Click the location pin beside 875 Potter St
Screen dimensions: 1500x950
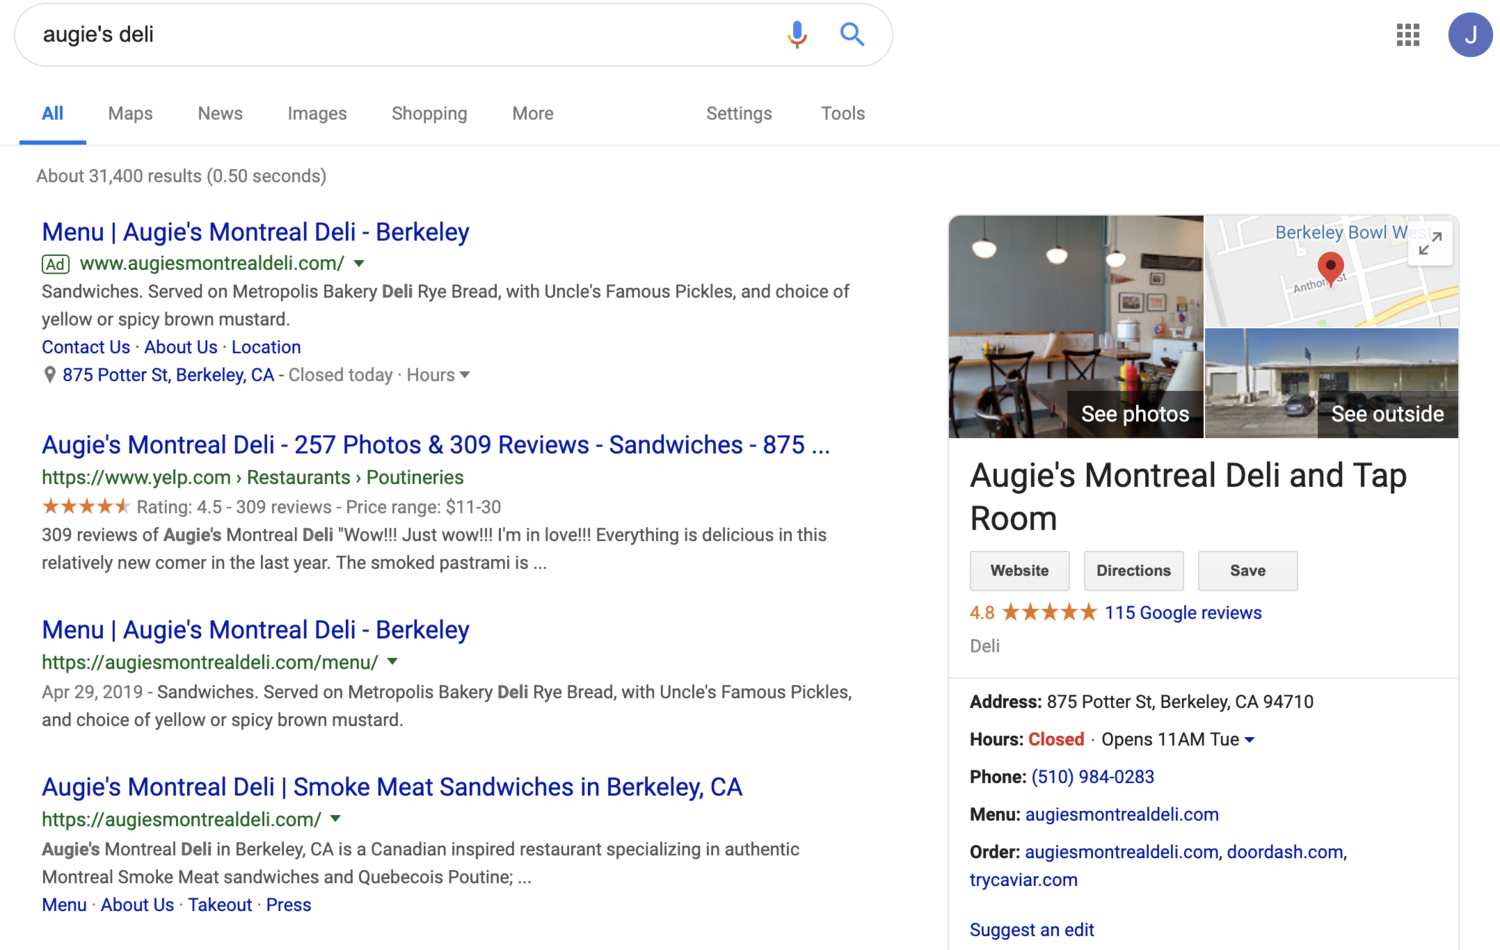(49, 374)
